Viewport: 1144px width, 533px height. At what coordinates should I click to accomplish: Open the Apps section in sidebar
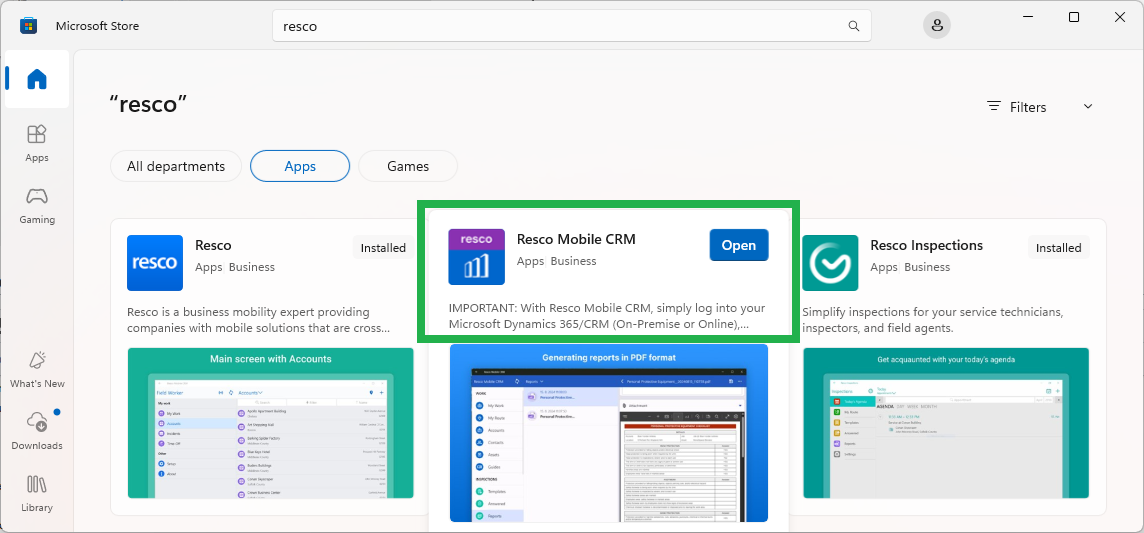pyautogui.click(x=36, y=143)
